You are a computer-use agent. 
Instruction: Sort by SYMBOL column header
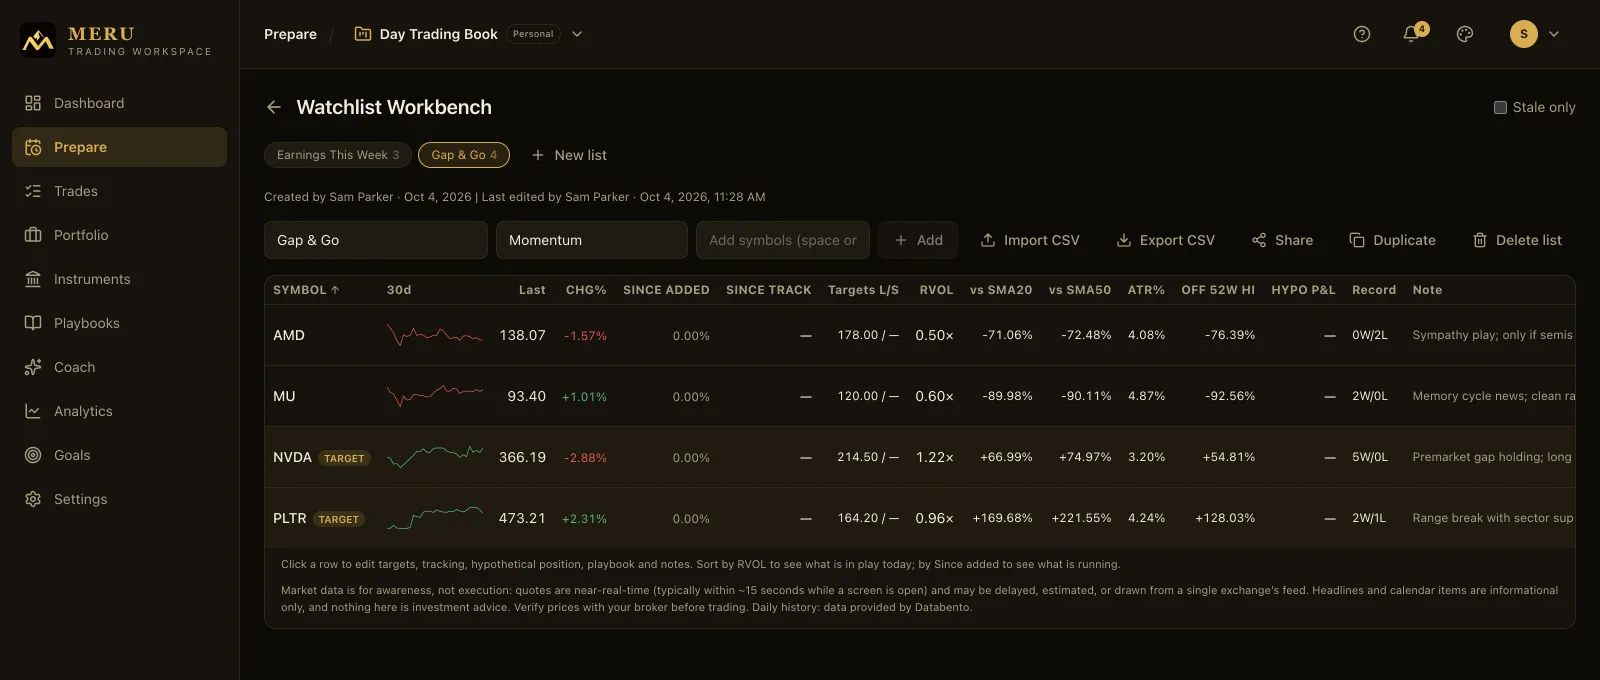click(x=306, y=290)
